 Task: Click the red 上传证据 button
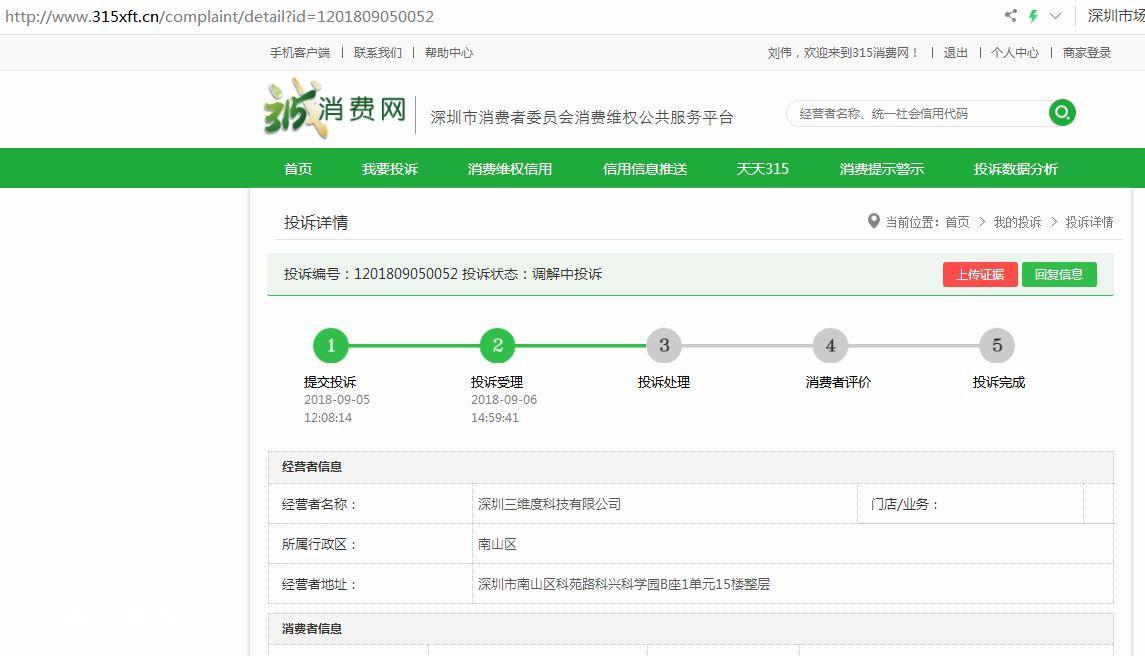[980, 275]
